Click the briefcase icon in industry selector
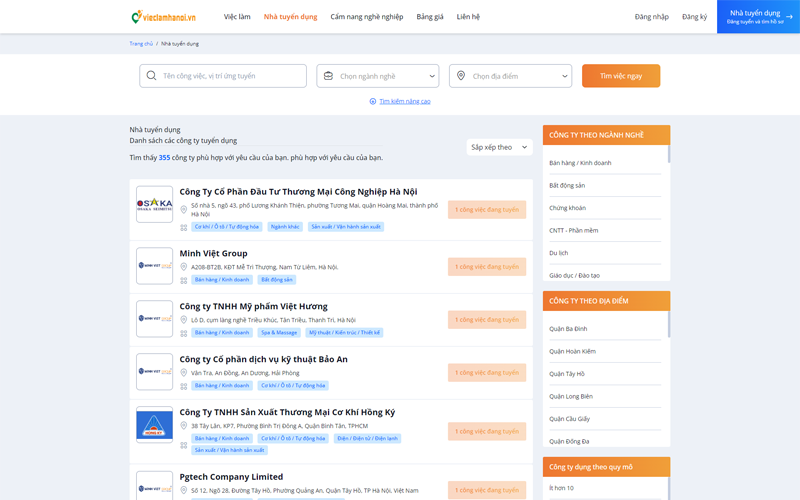 coord(327,76)
